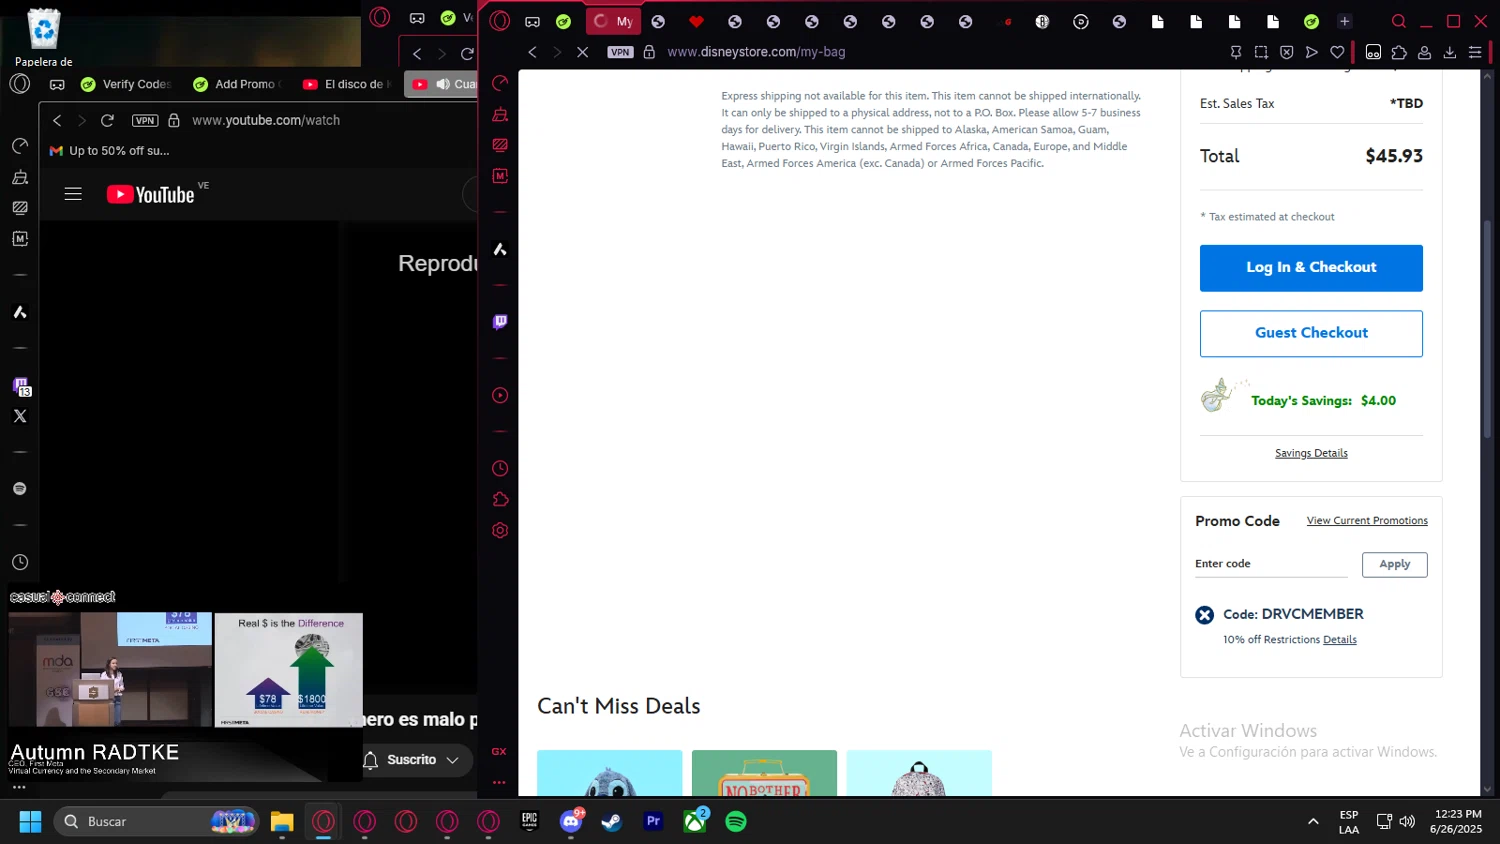
Task: Show hidden system tray icons chevron
Action: tap(1312, 822)
